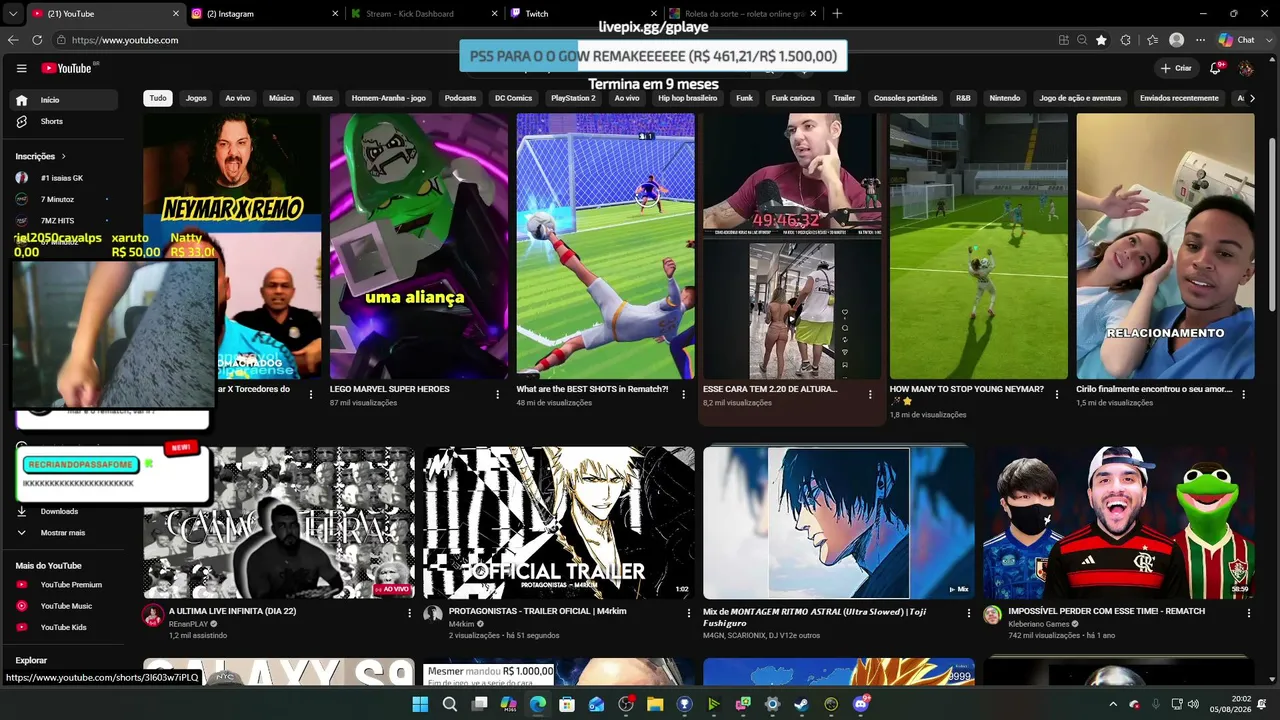Show hidden system tray icons

pyautogui.click(x=1113, y=704)
